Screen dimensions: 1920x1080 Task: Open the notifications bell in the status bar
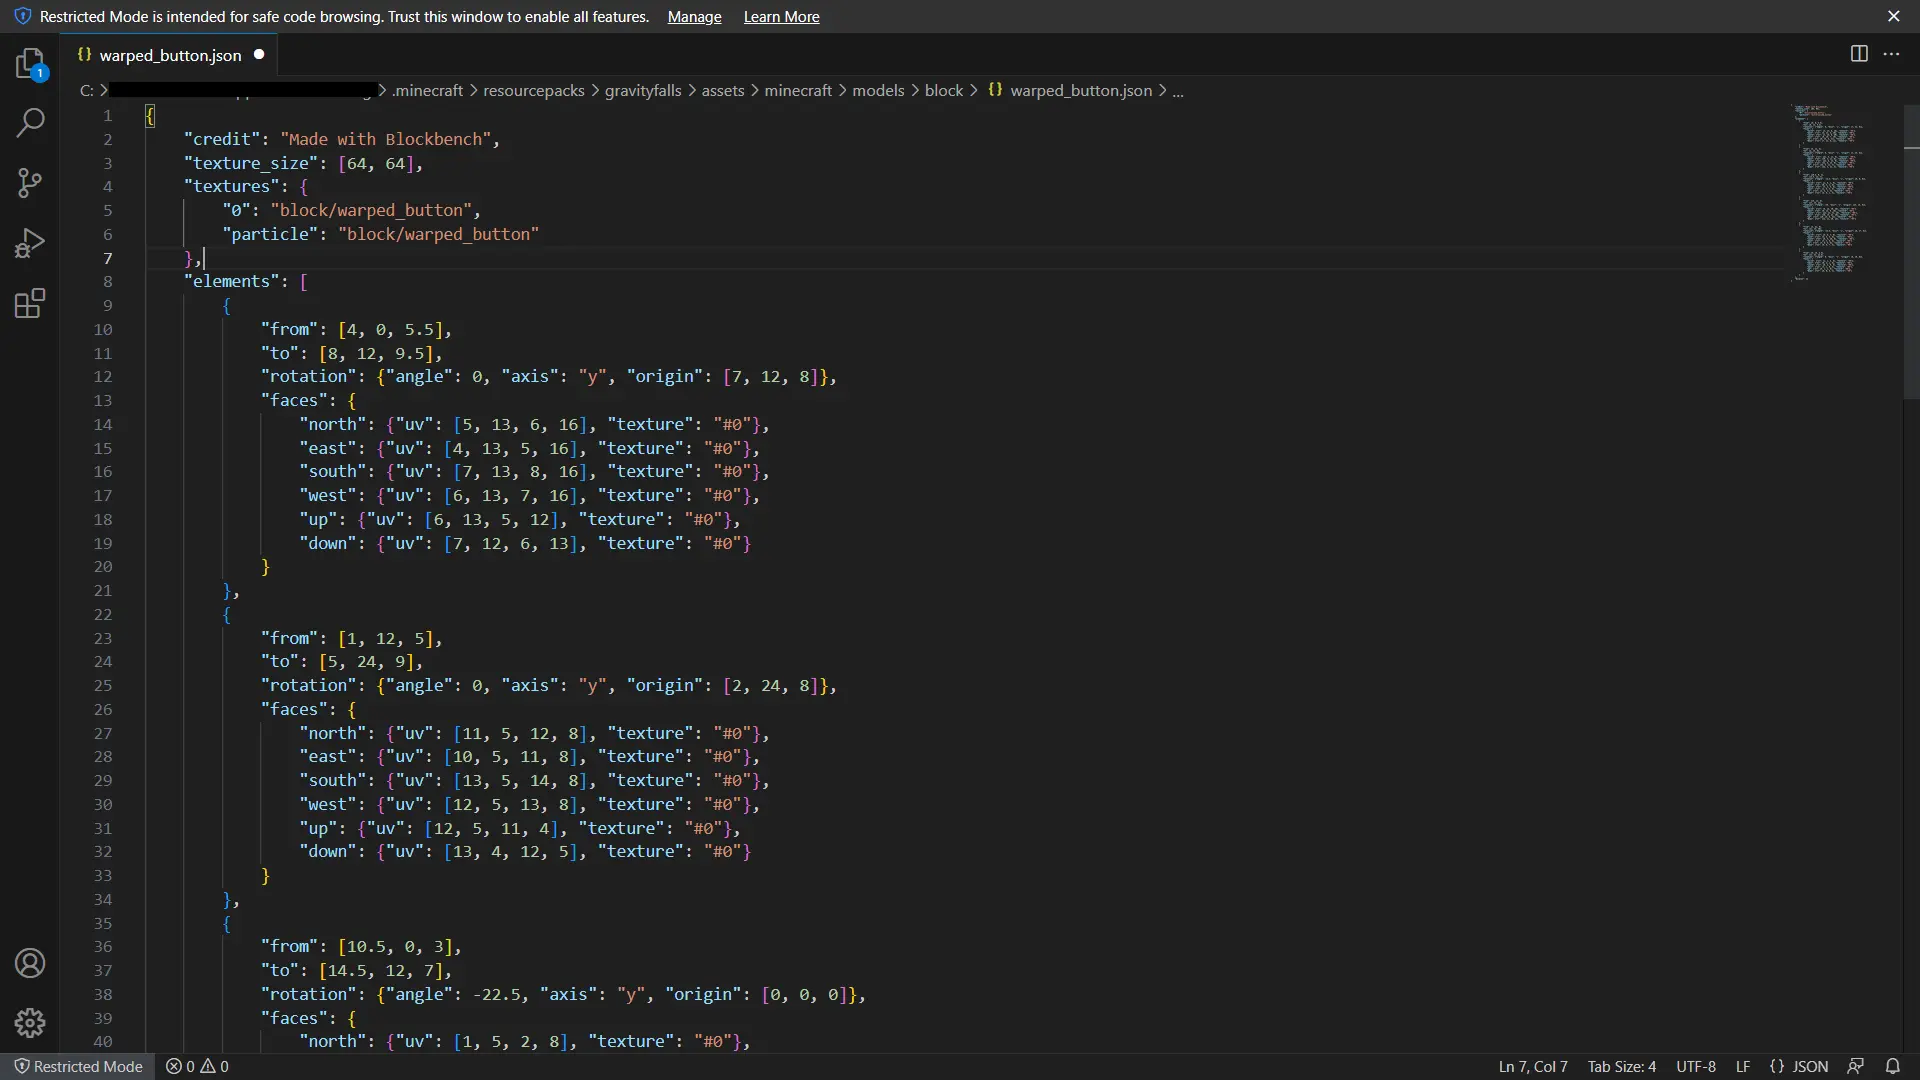1892,1066
